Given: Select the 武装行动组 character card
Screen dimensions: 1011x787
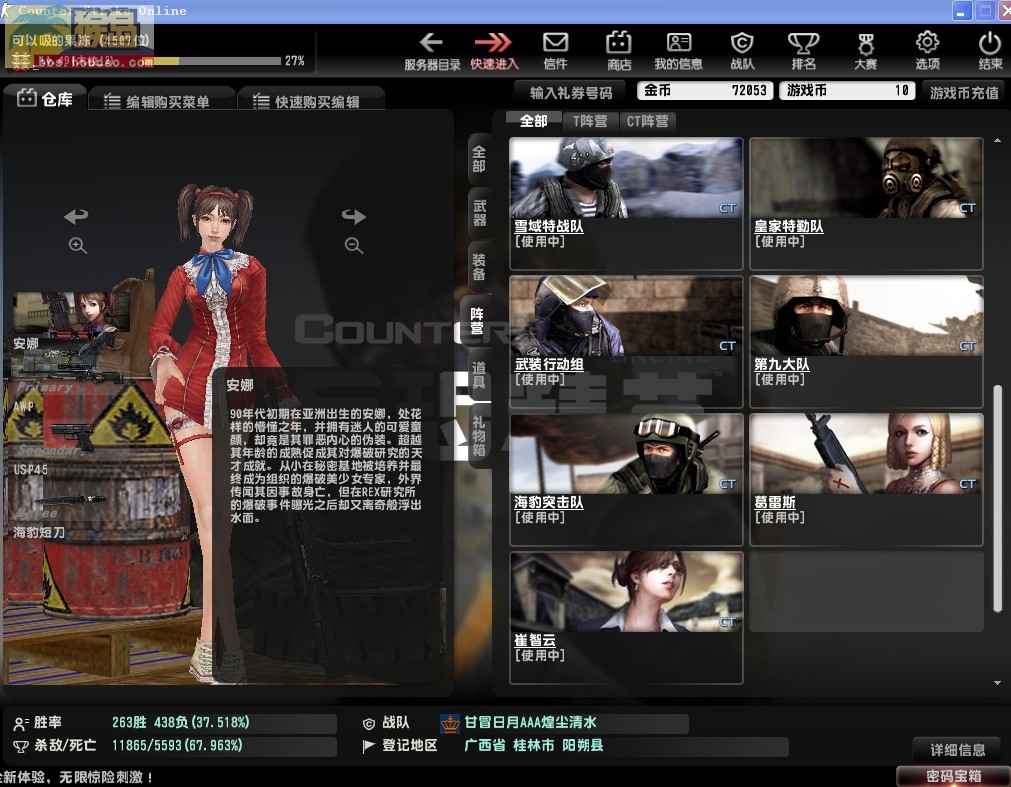Looking at the screenshot, I should click(626, 342).
